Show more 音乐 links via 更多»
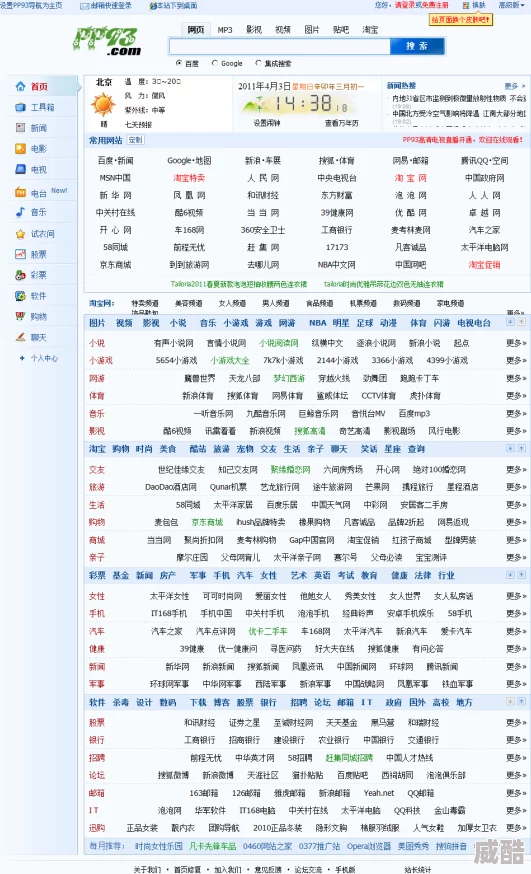The width and height of the screenshot is (531, 874). click(516, 413)
